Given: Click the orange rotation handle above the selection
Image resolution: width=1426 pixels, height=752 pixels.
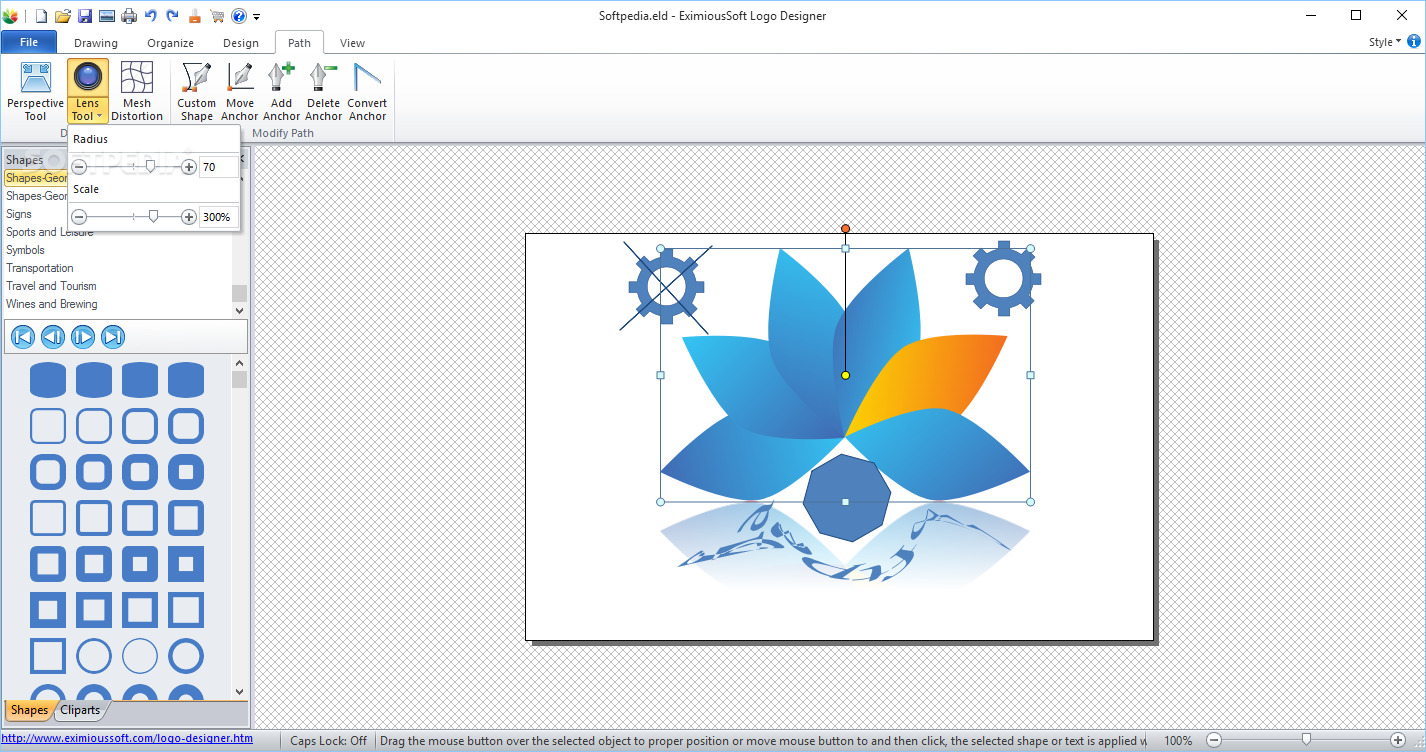Looking at the screenshot, I should (x=845, y=229).
